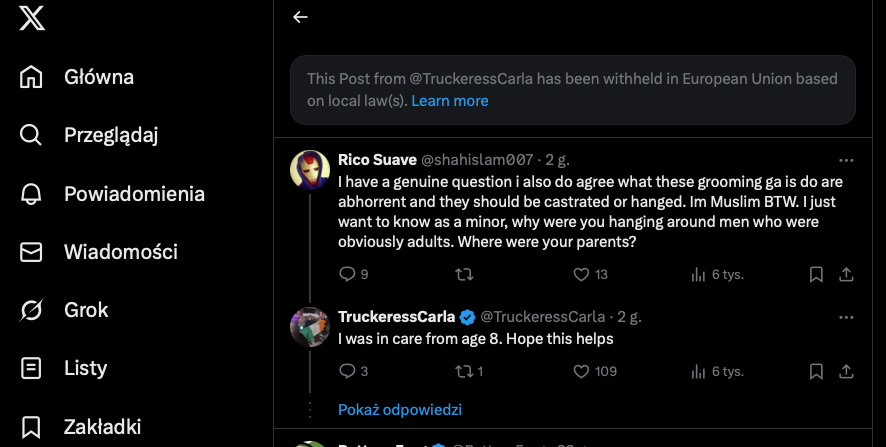Reply to Rico Suave's post

348,274
